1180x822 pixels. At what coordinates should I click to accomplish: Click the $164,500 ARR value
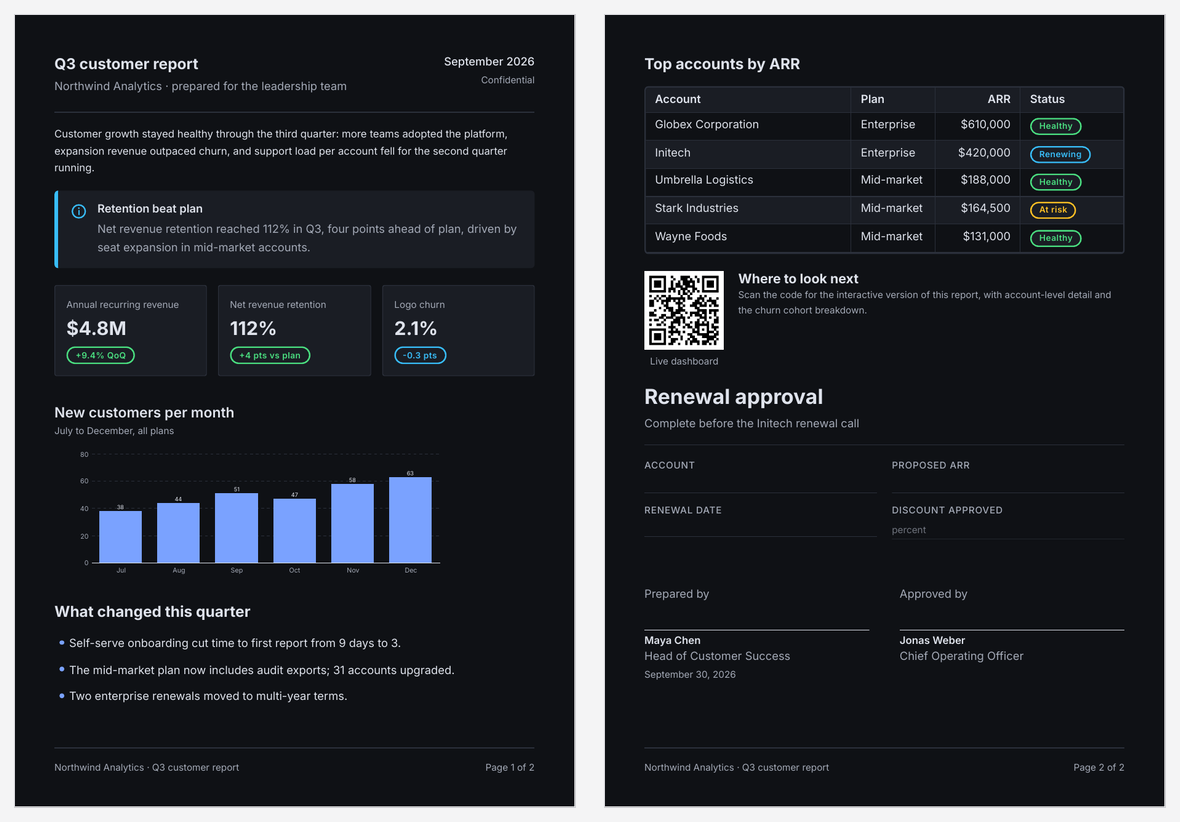985,209
